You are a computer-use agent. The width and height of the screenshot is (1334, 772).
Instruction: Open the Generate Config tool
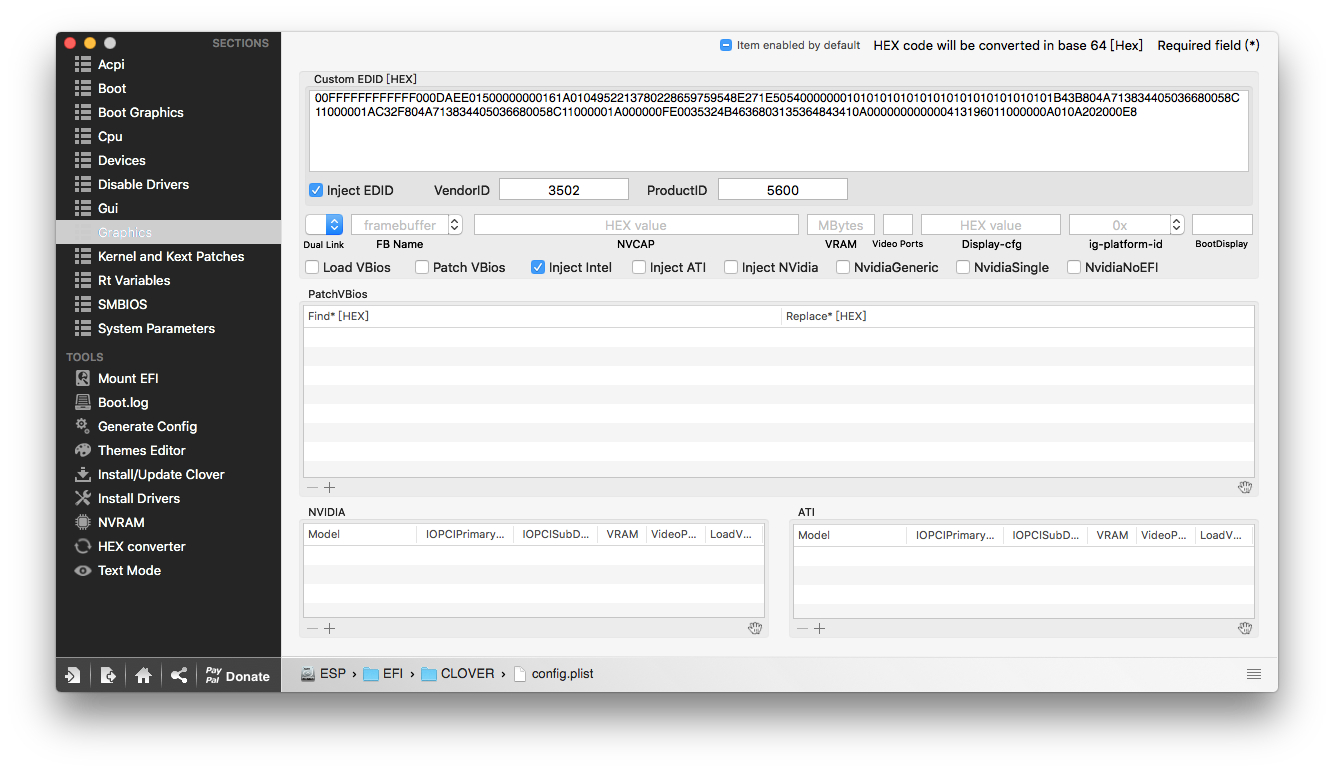[147, 426]
